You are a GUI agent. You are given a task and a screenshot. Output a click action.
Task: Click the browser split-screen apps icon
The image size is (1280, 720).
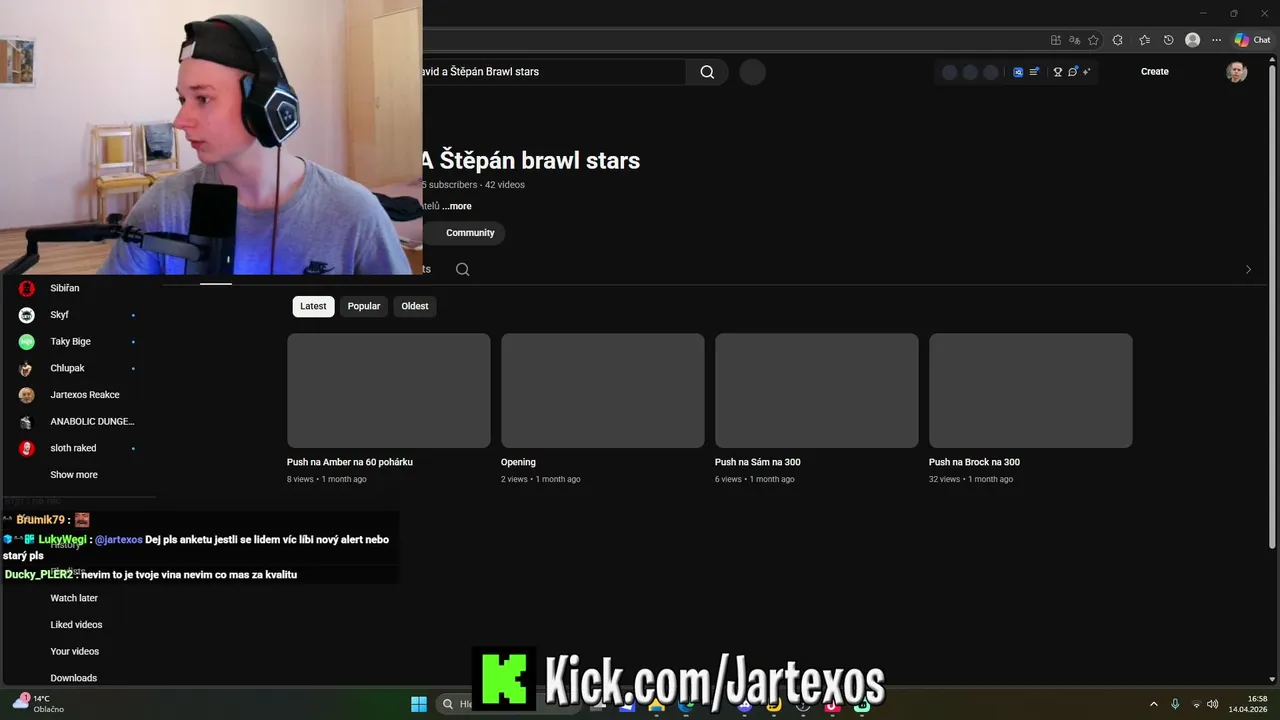click(1055, 40)
